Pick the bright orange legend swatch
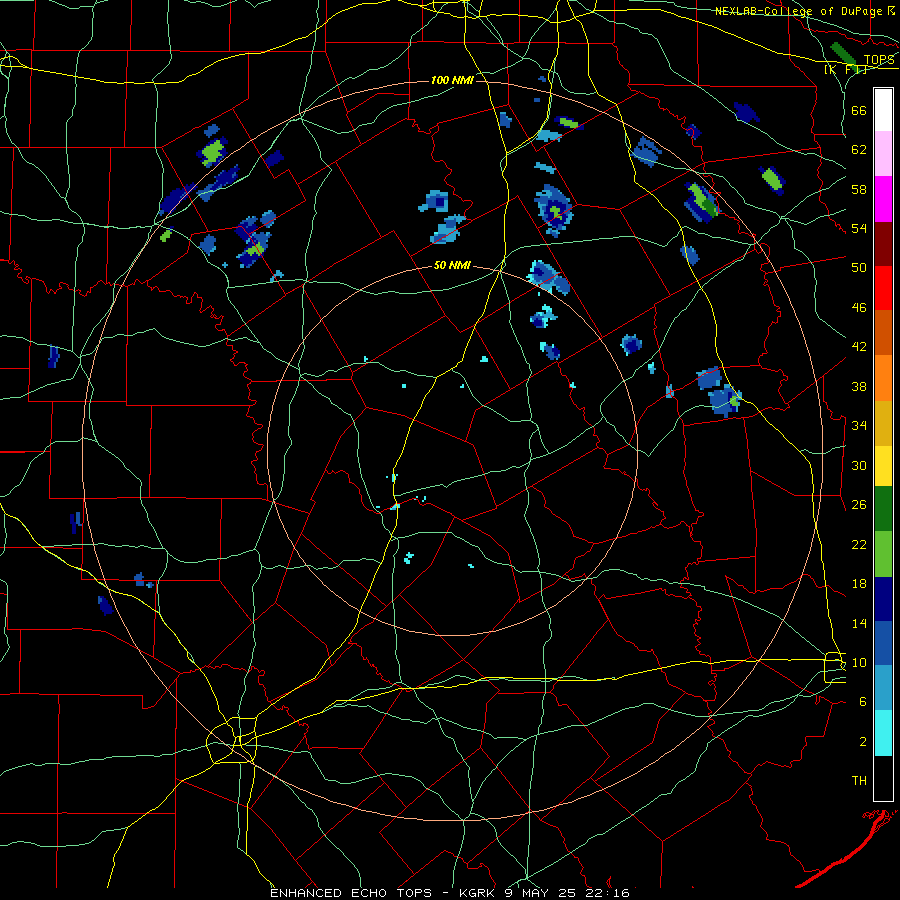Image resolution: width=900 pixels, height=900 pixels. 883,378
